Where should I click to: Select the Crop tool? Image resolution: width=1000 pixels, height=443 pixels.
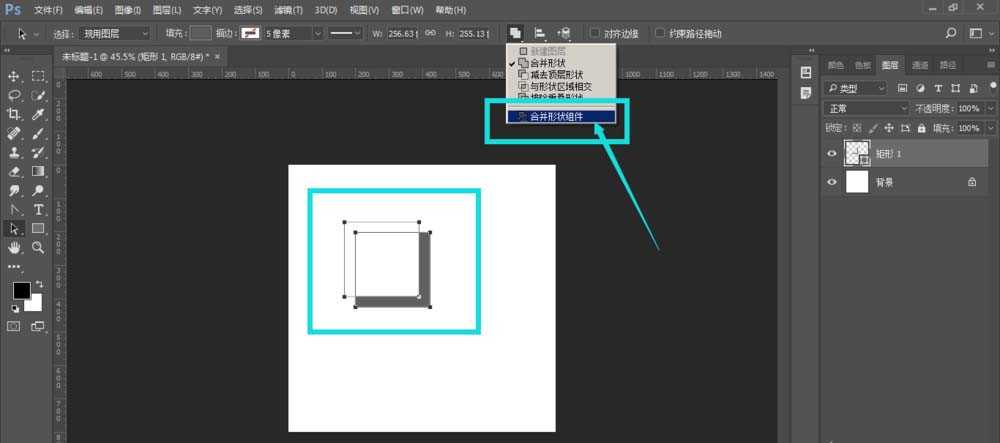(x=15, y=114)
